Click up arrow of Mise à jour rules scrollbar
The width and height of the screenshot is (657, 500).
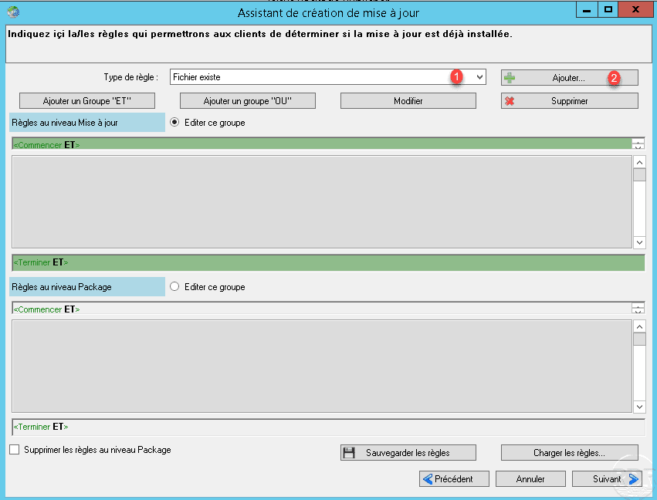pyautogui.click(x=639, y=162)
